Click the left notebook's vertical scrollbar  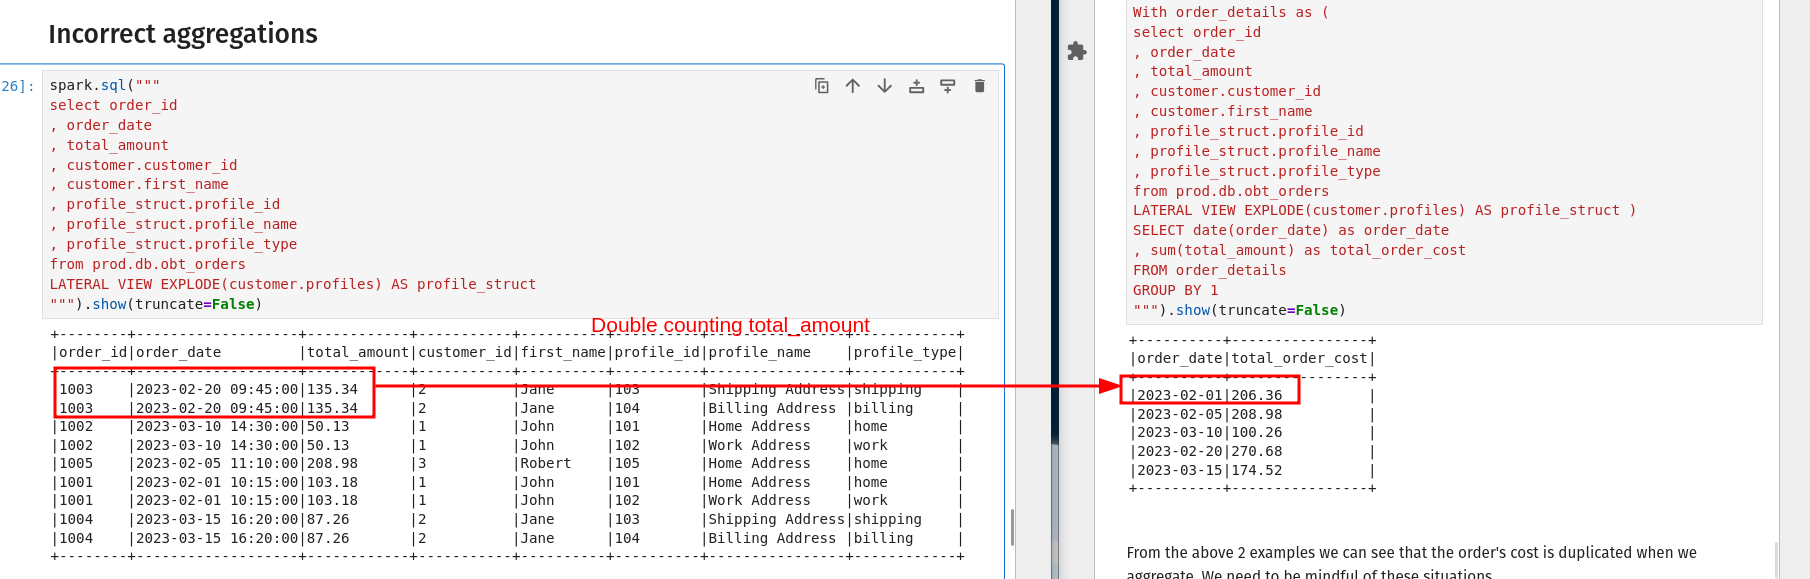(x=1012, y=527)
